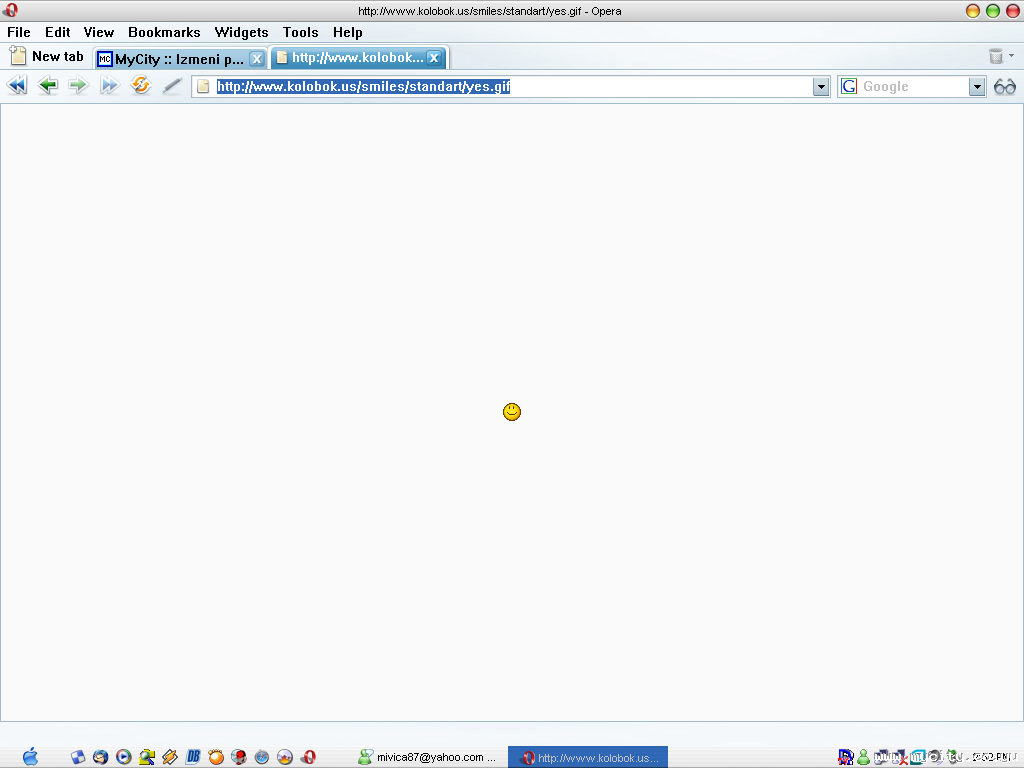Open the File menu

19,32
